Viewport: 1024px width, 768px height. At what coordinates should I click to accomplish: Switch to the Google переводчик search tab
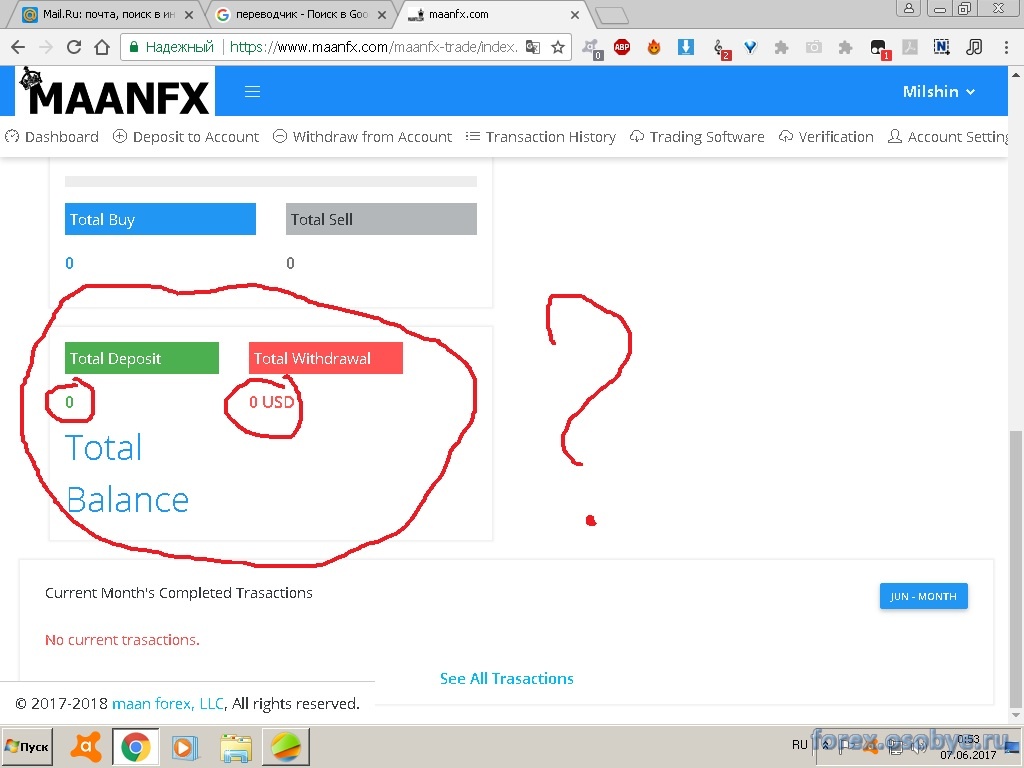pos(301,14)
